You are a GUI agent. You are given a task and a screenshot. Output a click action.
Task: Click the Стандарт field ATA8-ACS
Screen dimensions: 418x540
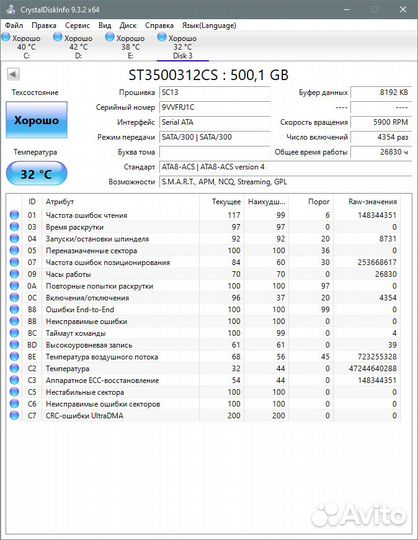click(285, 167)
